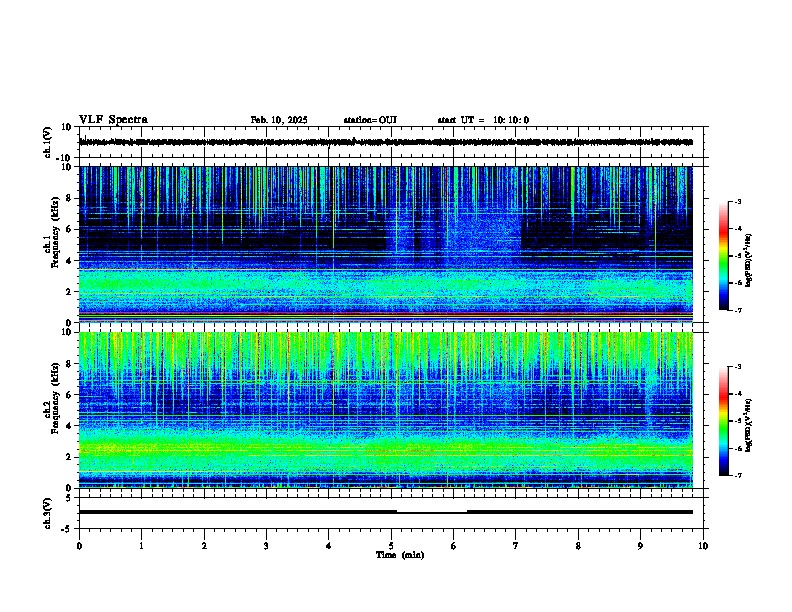
Task: Click the "station=OUI" header text
Action: pyautogui.click(x=370, y=120)
